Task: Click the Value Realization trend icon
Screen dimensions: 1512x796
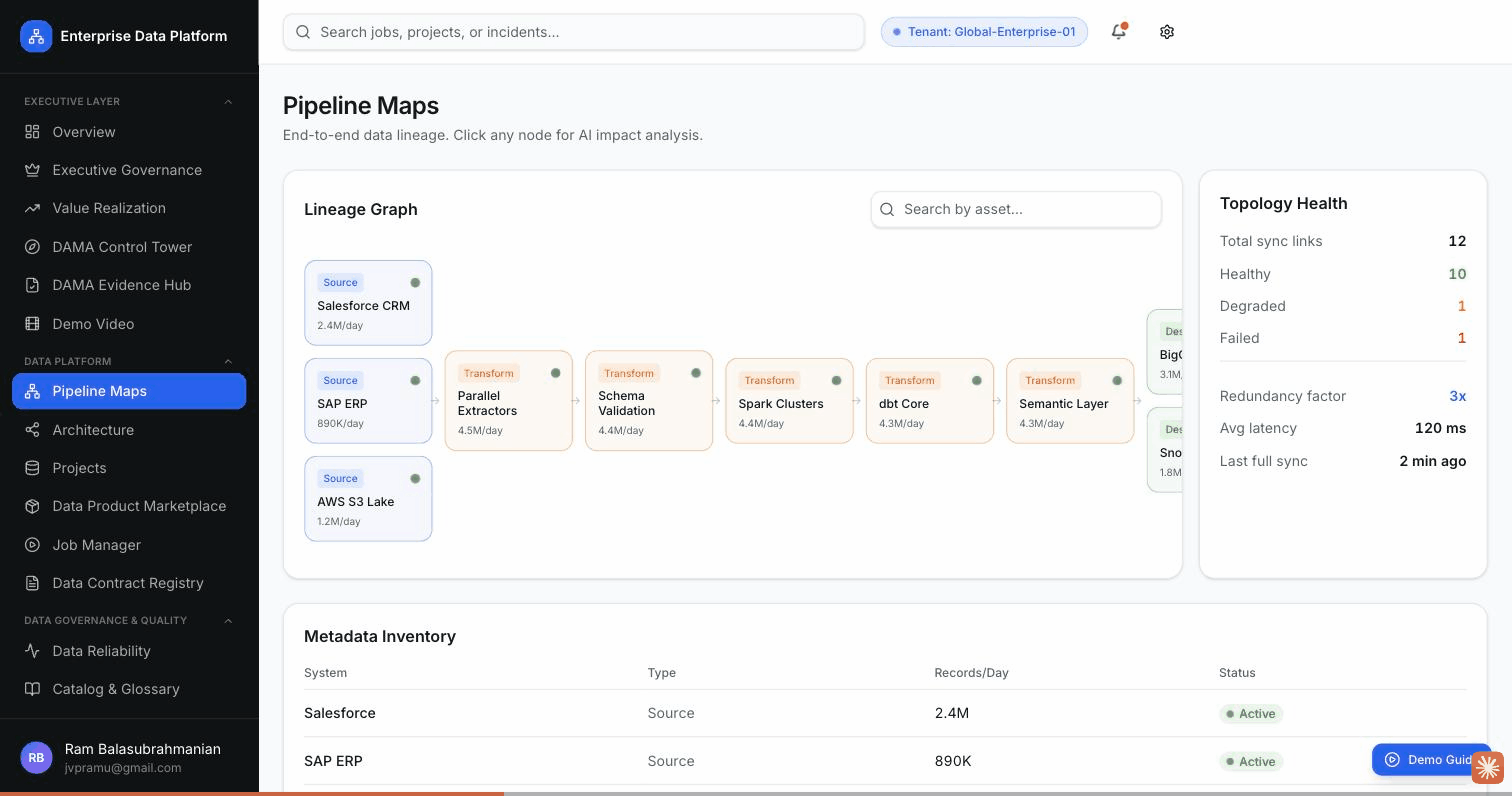Action: (32, 208)
